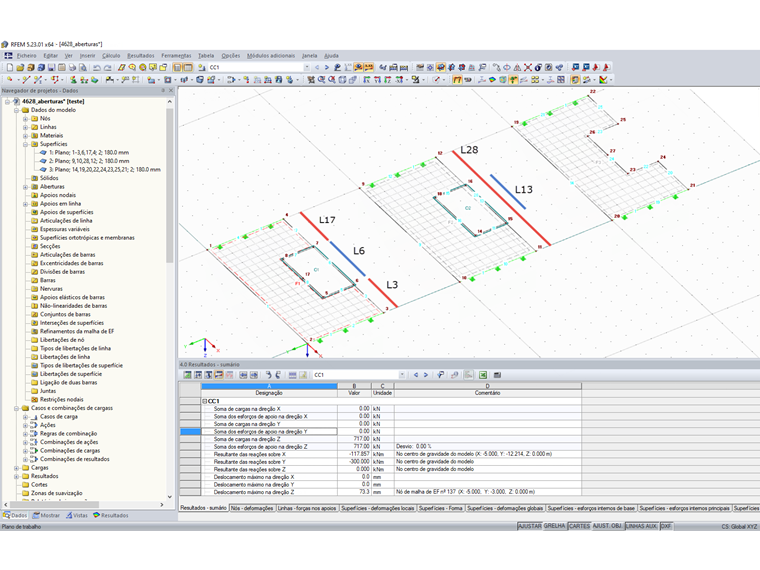Expand the Linhas tree node
760x570 pixels.
click(25, 127)
